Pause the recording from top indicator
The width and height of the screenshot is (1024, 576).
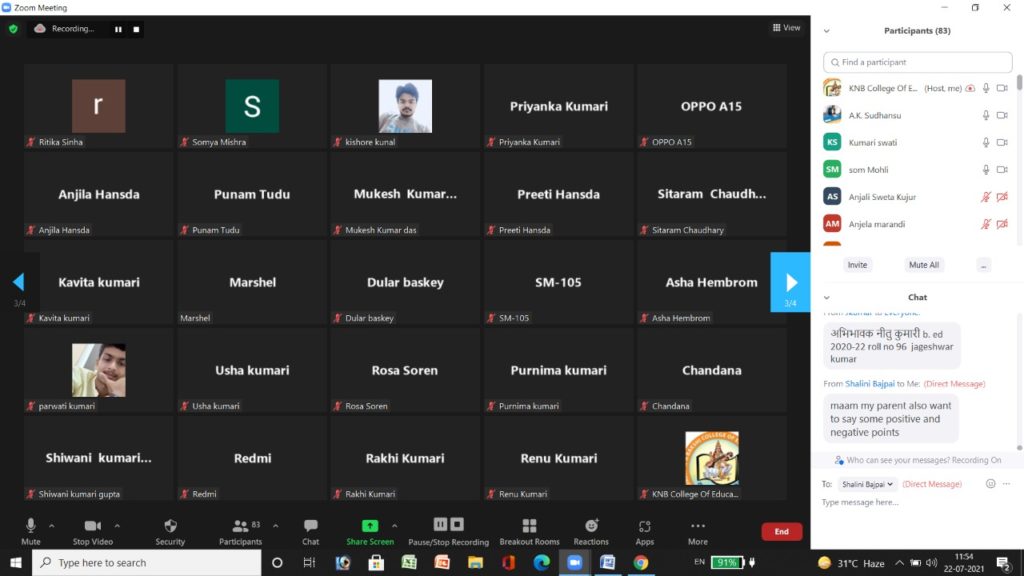[x=118, y=29]
